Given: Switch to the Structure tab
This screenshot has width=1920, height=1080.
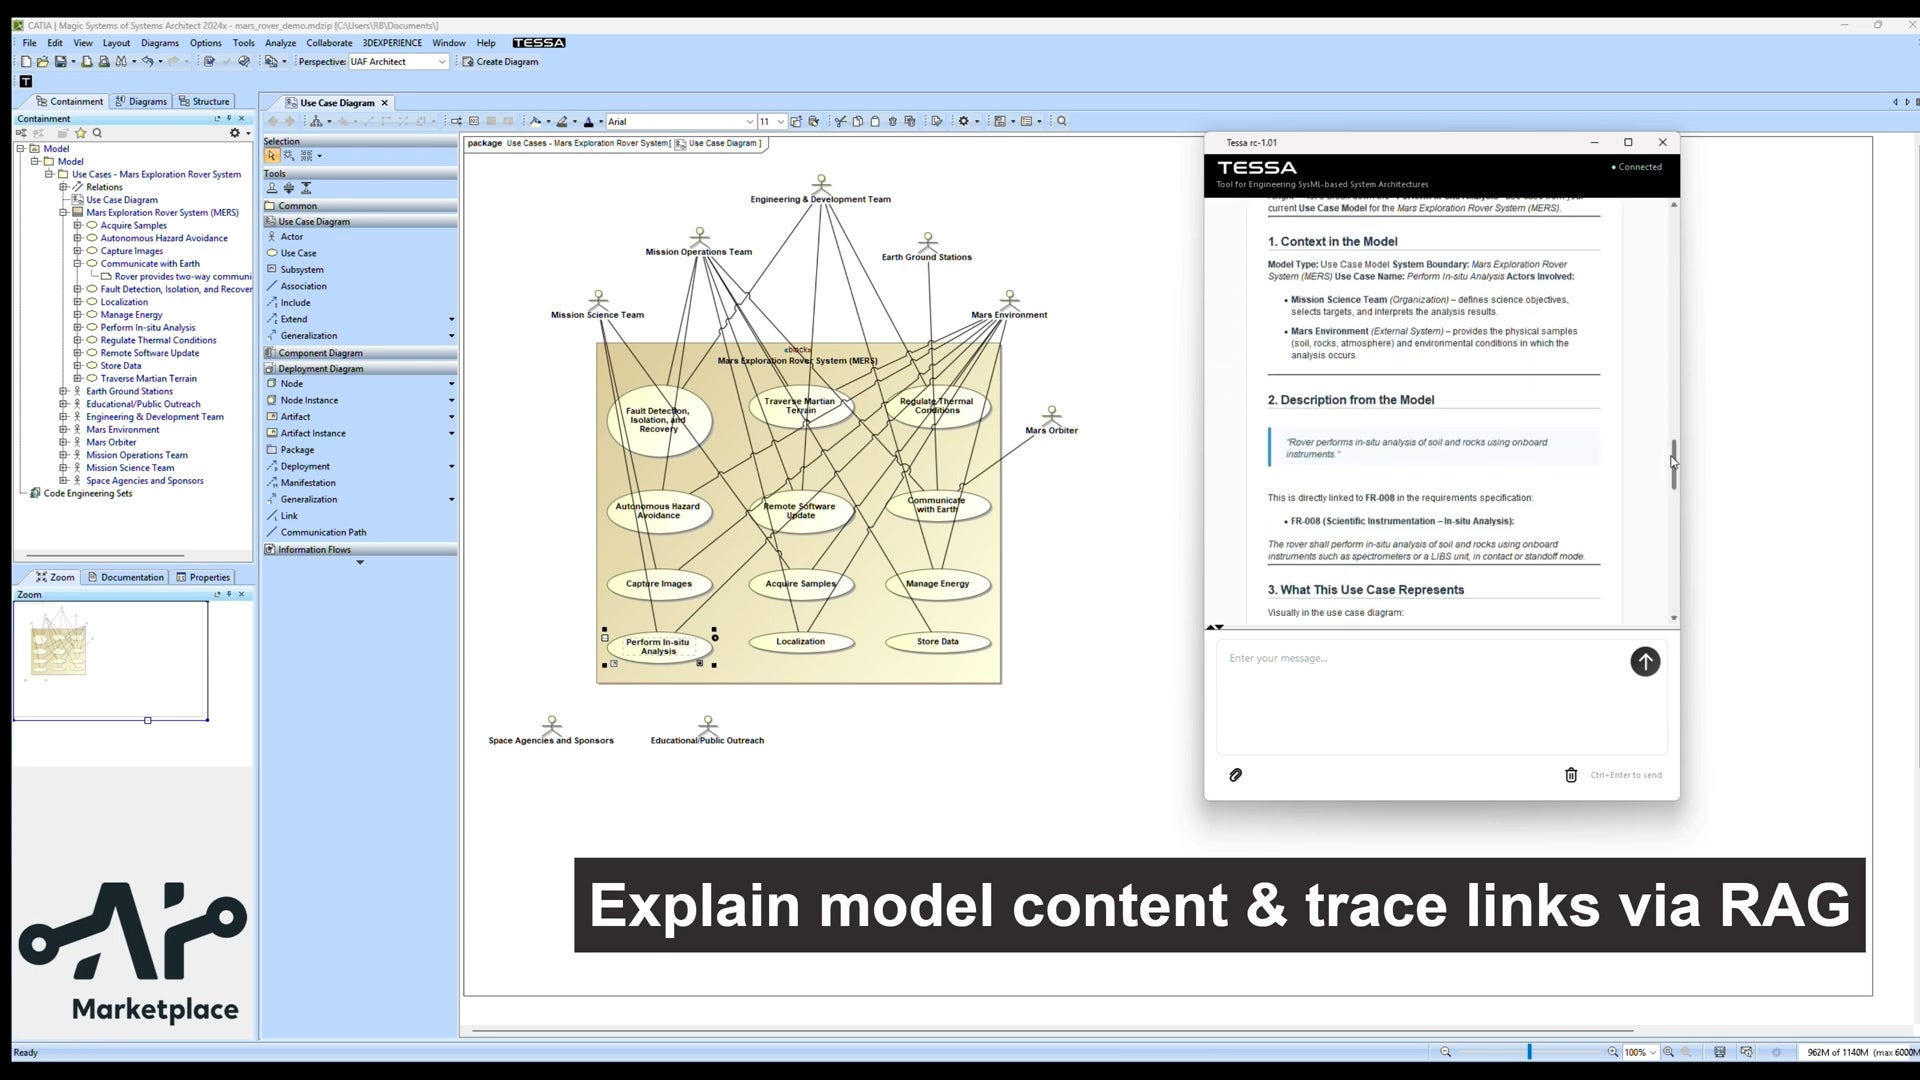Looking at the screenshot, I should point(204,102).
